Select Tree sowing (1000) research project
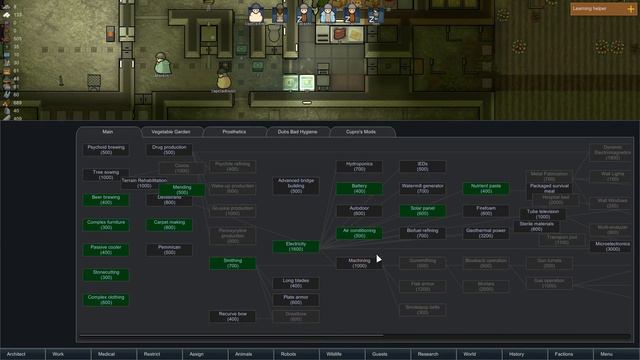Image resolution: width=640 pixels, height=360 pixels. tap(106, 175)
